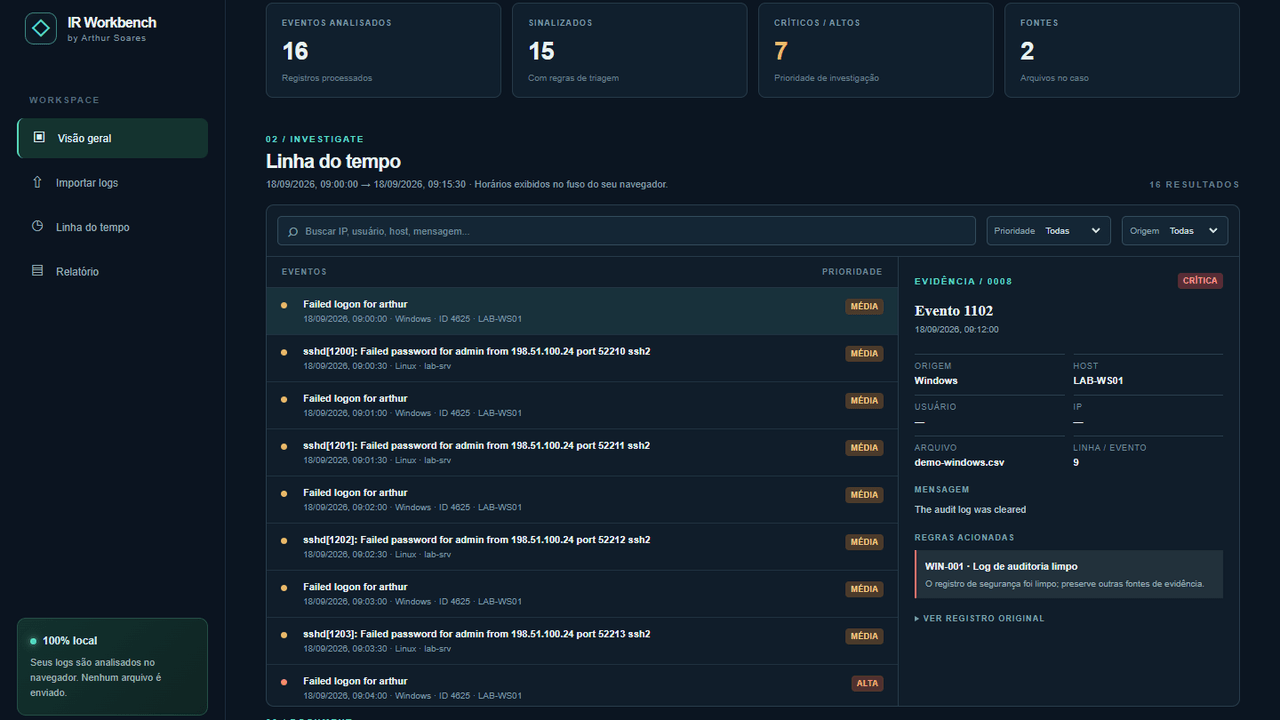The image size is (1280, 720).
Task: Select the sshd[1200] failed password event
Action: [x=582, y=358]
